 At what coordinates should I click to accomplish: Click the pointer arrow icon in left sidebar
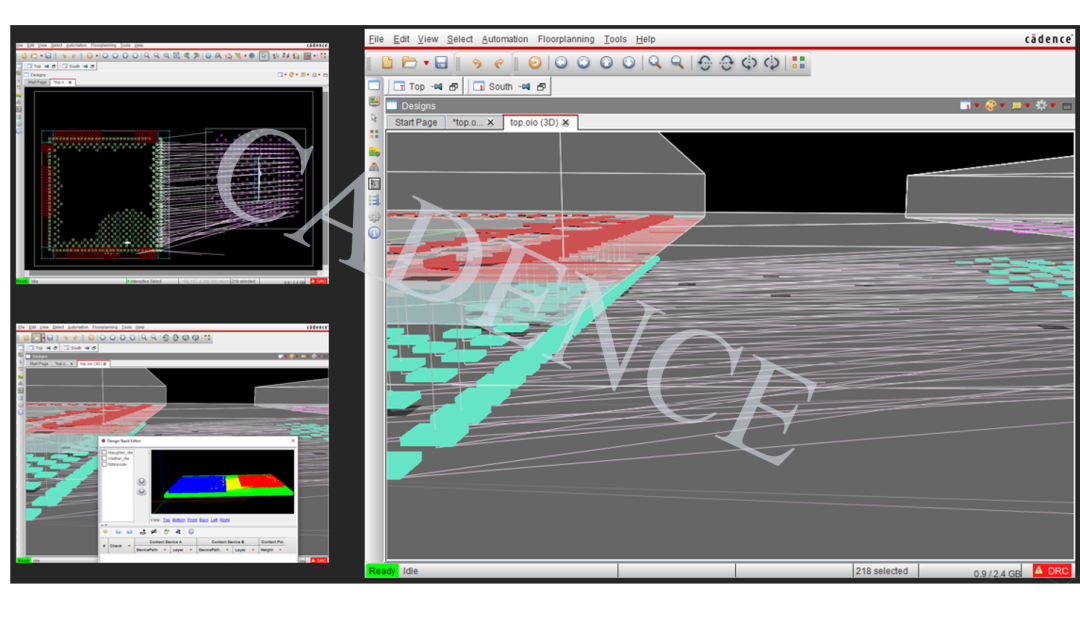coord(374,118)
